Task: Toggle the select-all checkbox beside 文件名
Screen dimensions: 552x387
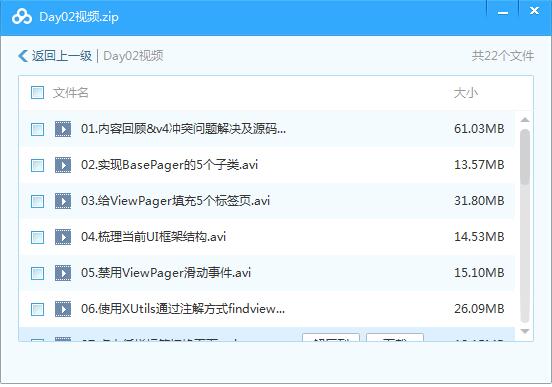Action: coord(37,93)
